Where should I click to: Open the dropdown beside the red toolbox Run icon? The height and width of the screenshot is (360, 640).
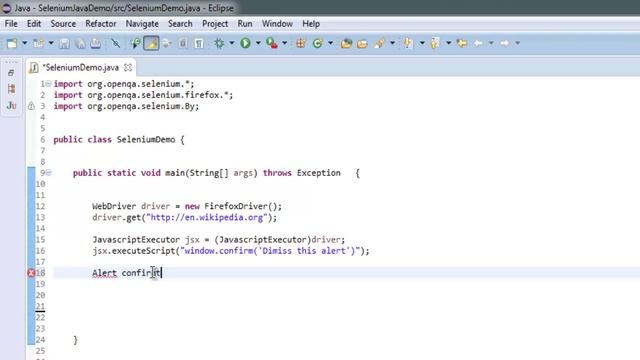click(x=284, y=43)
